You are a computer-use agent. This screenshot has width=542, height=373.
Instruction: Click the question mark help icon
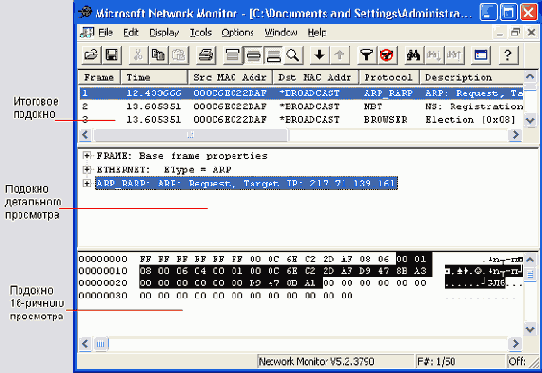(x=508, y=55)
